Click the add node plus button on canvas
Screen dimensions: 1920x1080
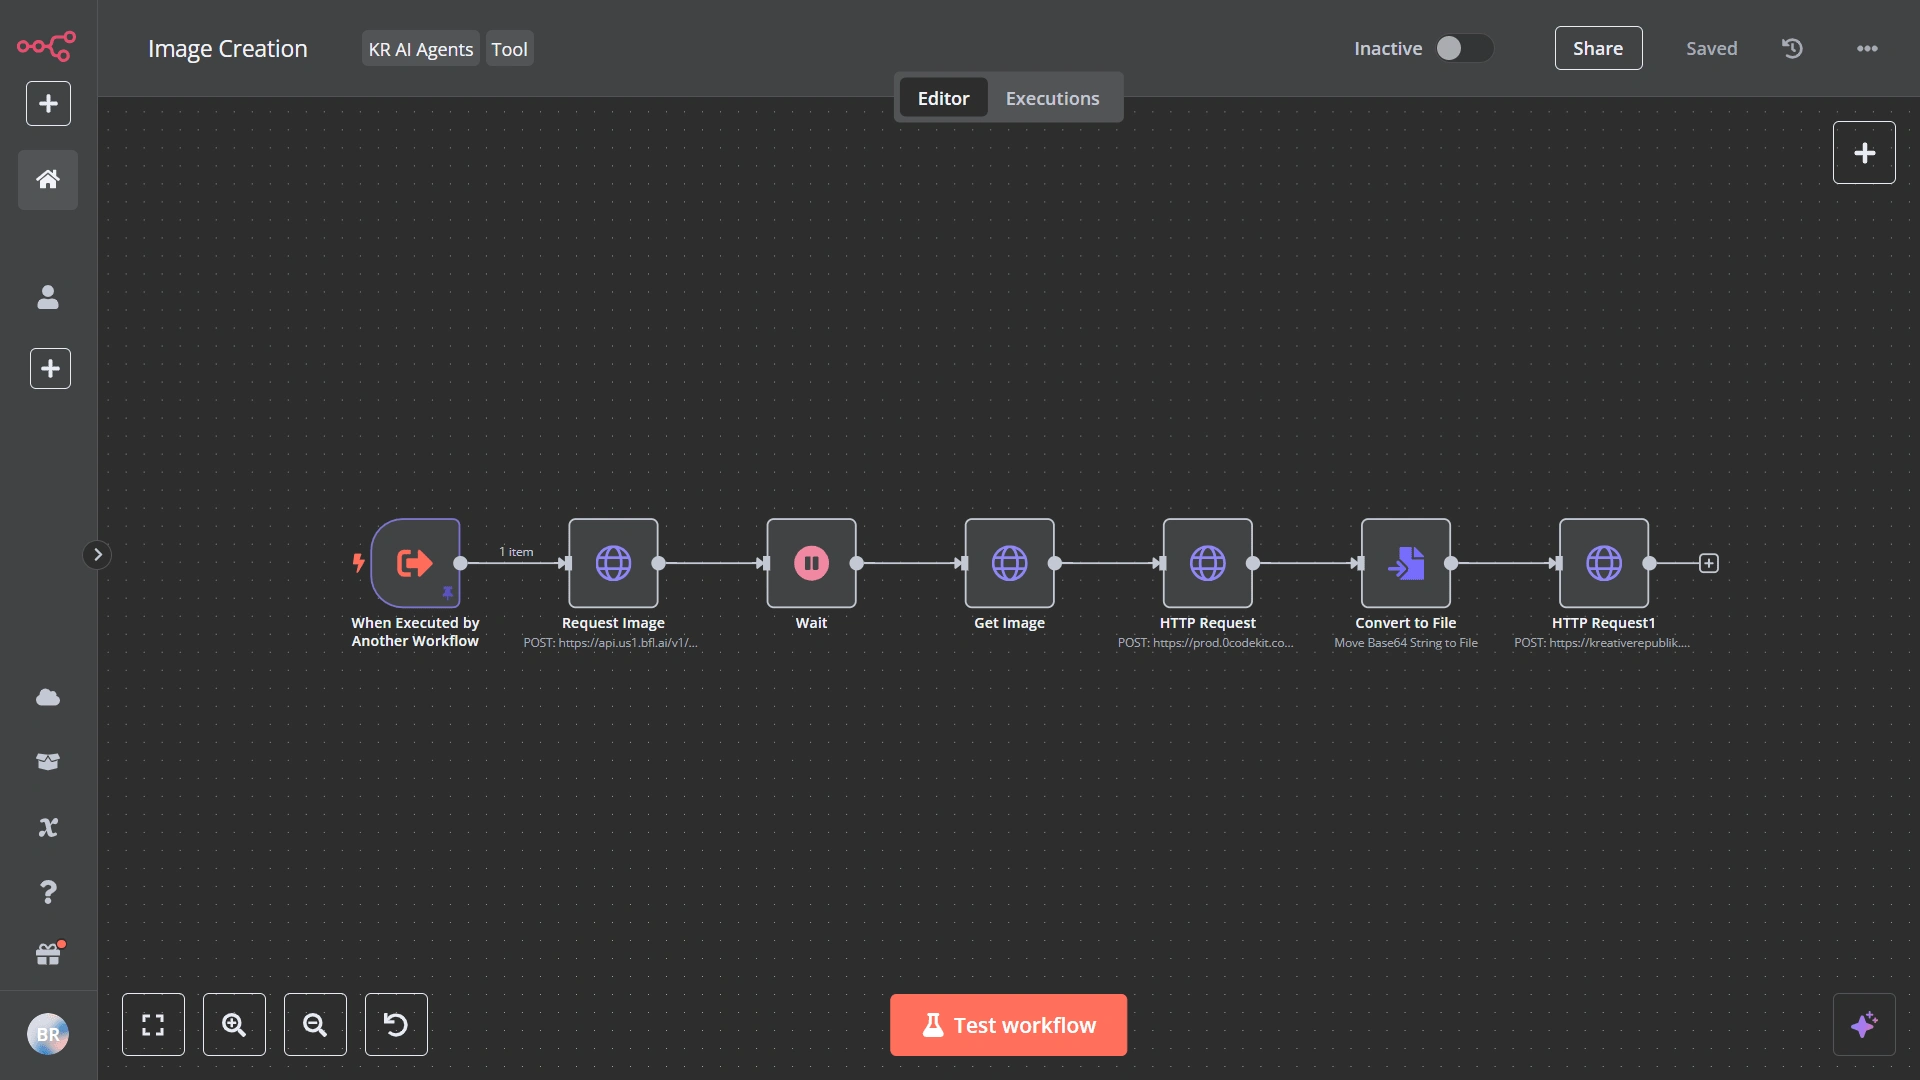(1865, 152)
